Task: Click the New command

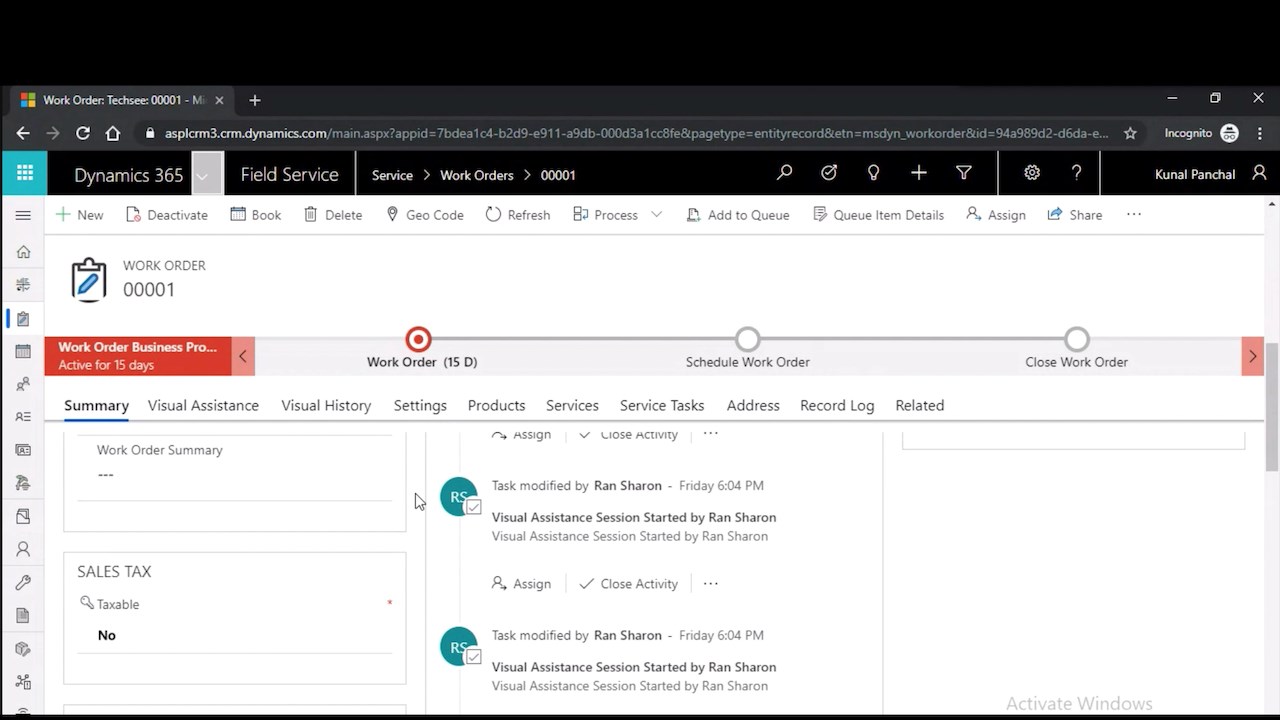Action: pos(79,215)
